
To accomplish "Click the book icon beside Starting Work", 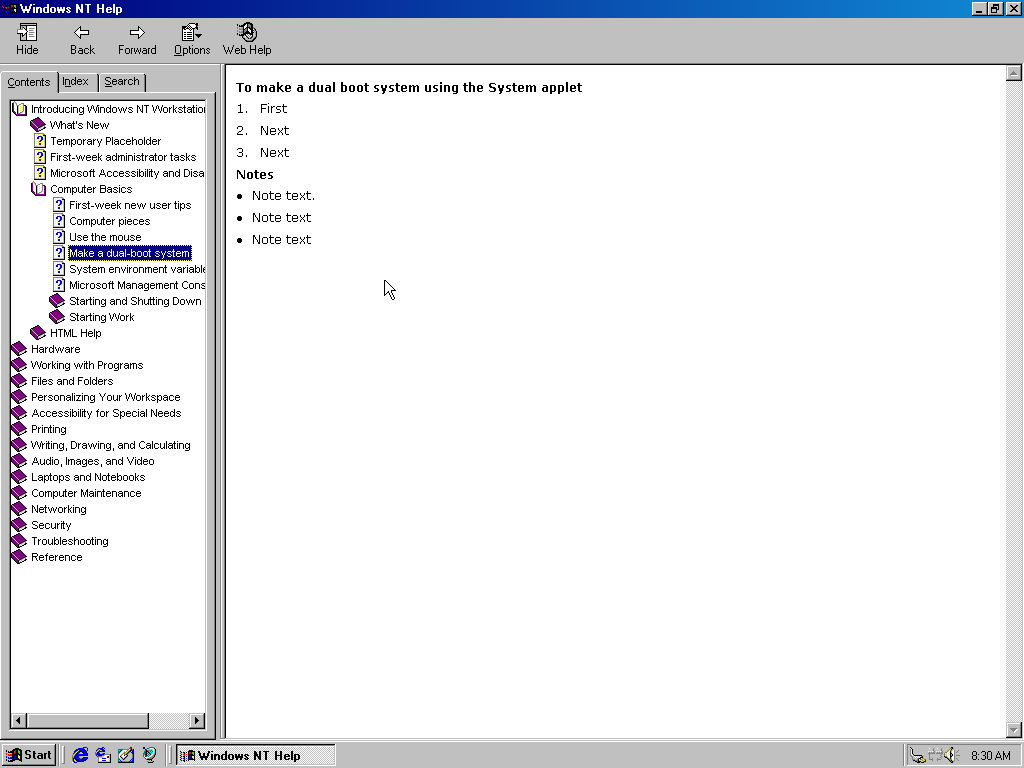I will 57,317.
